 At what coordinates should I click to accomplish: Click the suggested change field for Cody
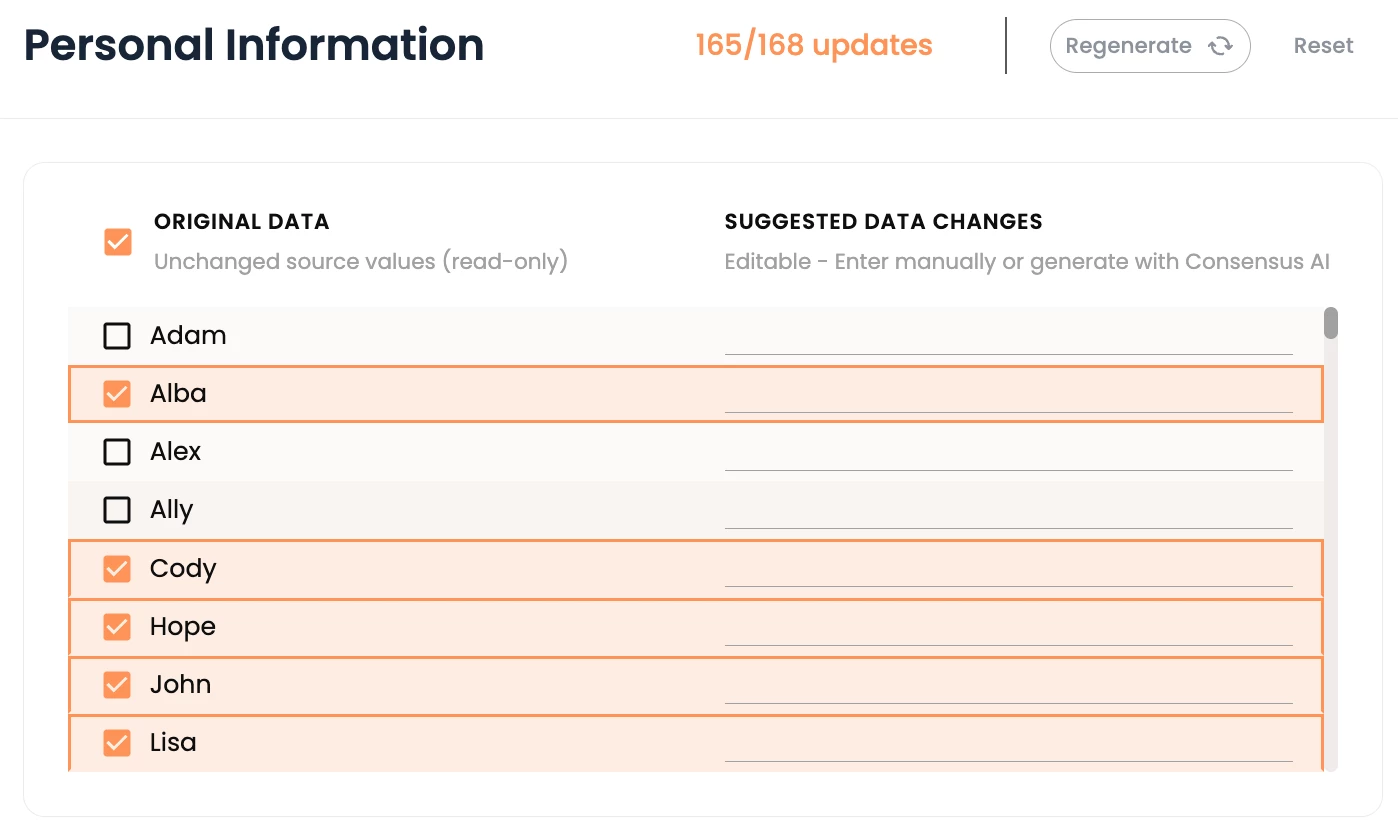1008,570
